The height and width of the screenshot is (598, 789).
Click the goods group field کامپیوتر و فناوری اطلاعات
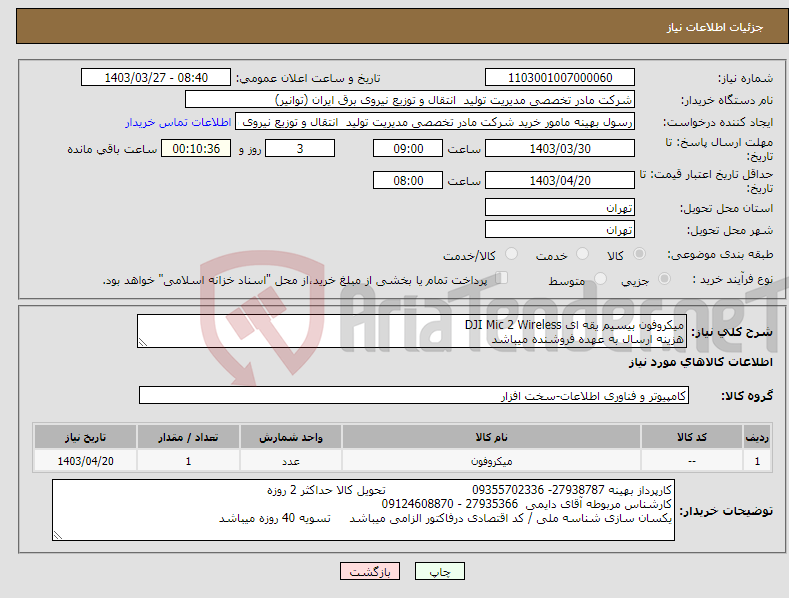[x=414, y=396]
